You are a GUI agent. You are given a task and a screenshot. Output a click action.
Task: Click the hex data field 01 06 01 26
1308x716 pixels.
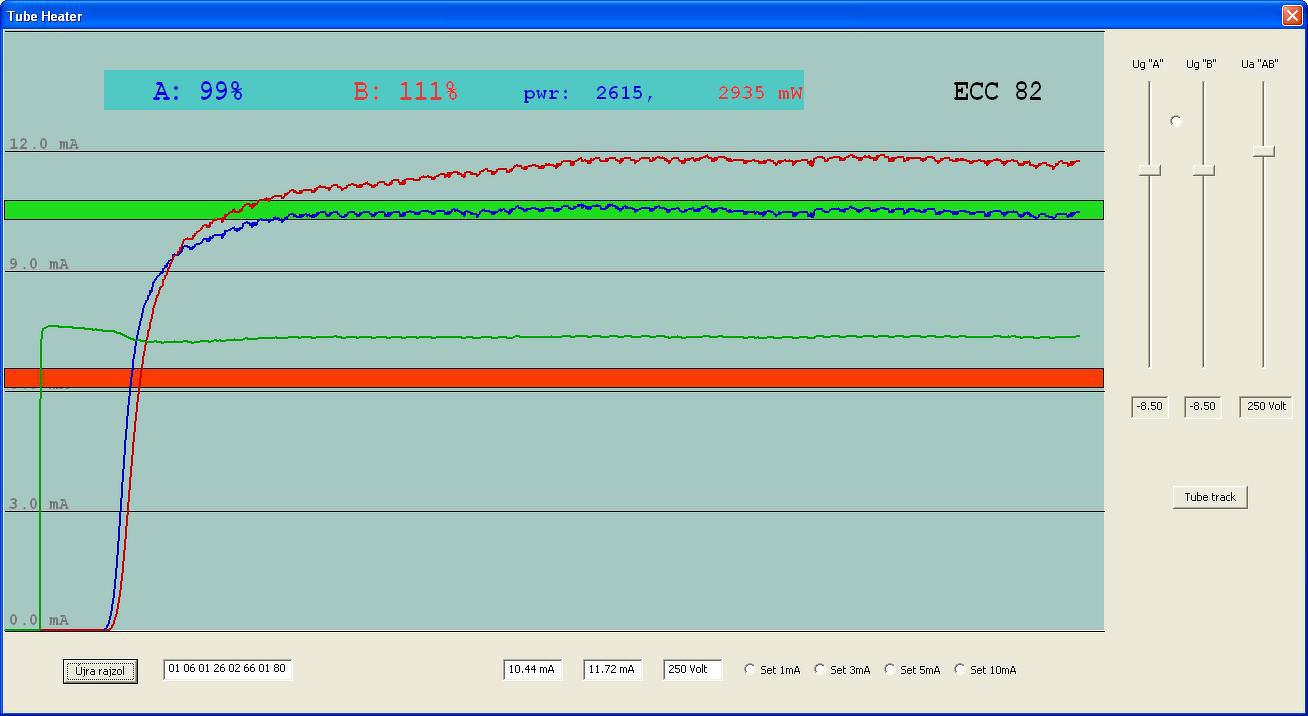pyautogui.click(x=228, y=669)
